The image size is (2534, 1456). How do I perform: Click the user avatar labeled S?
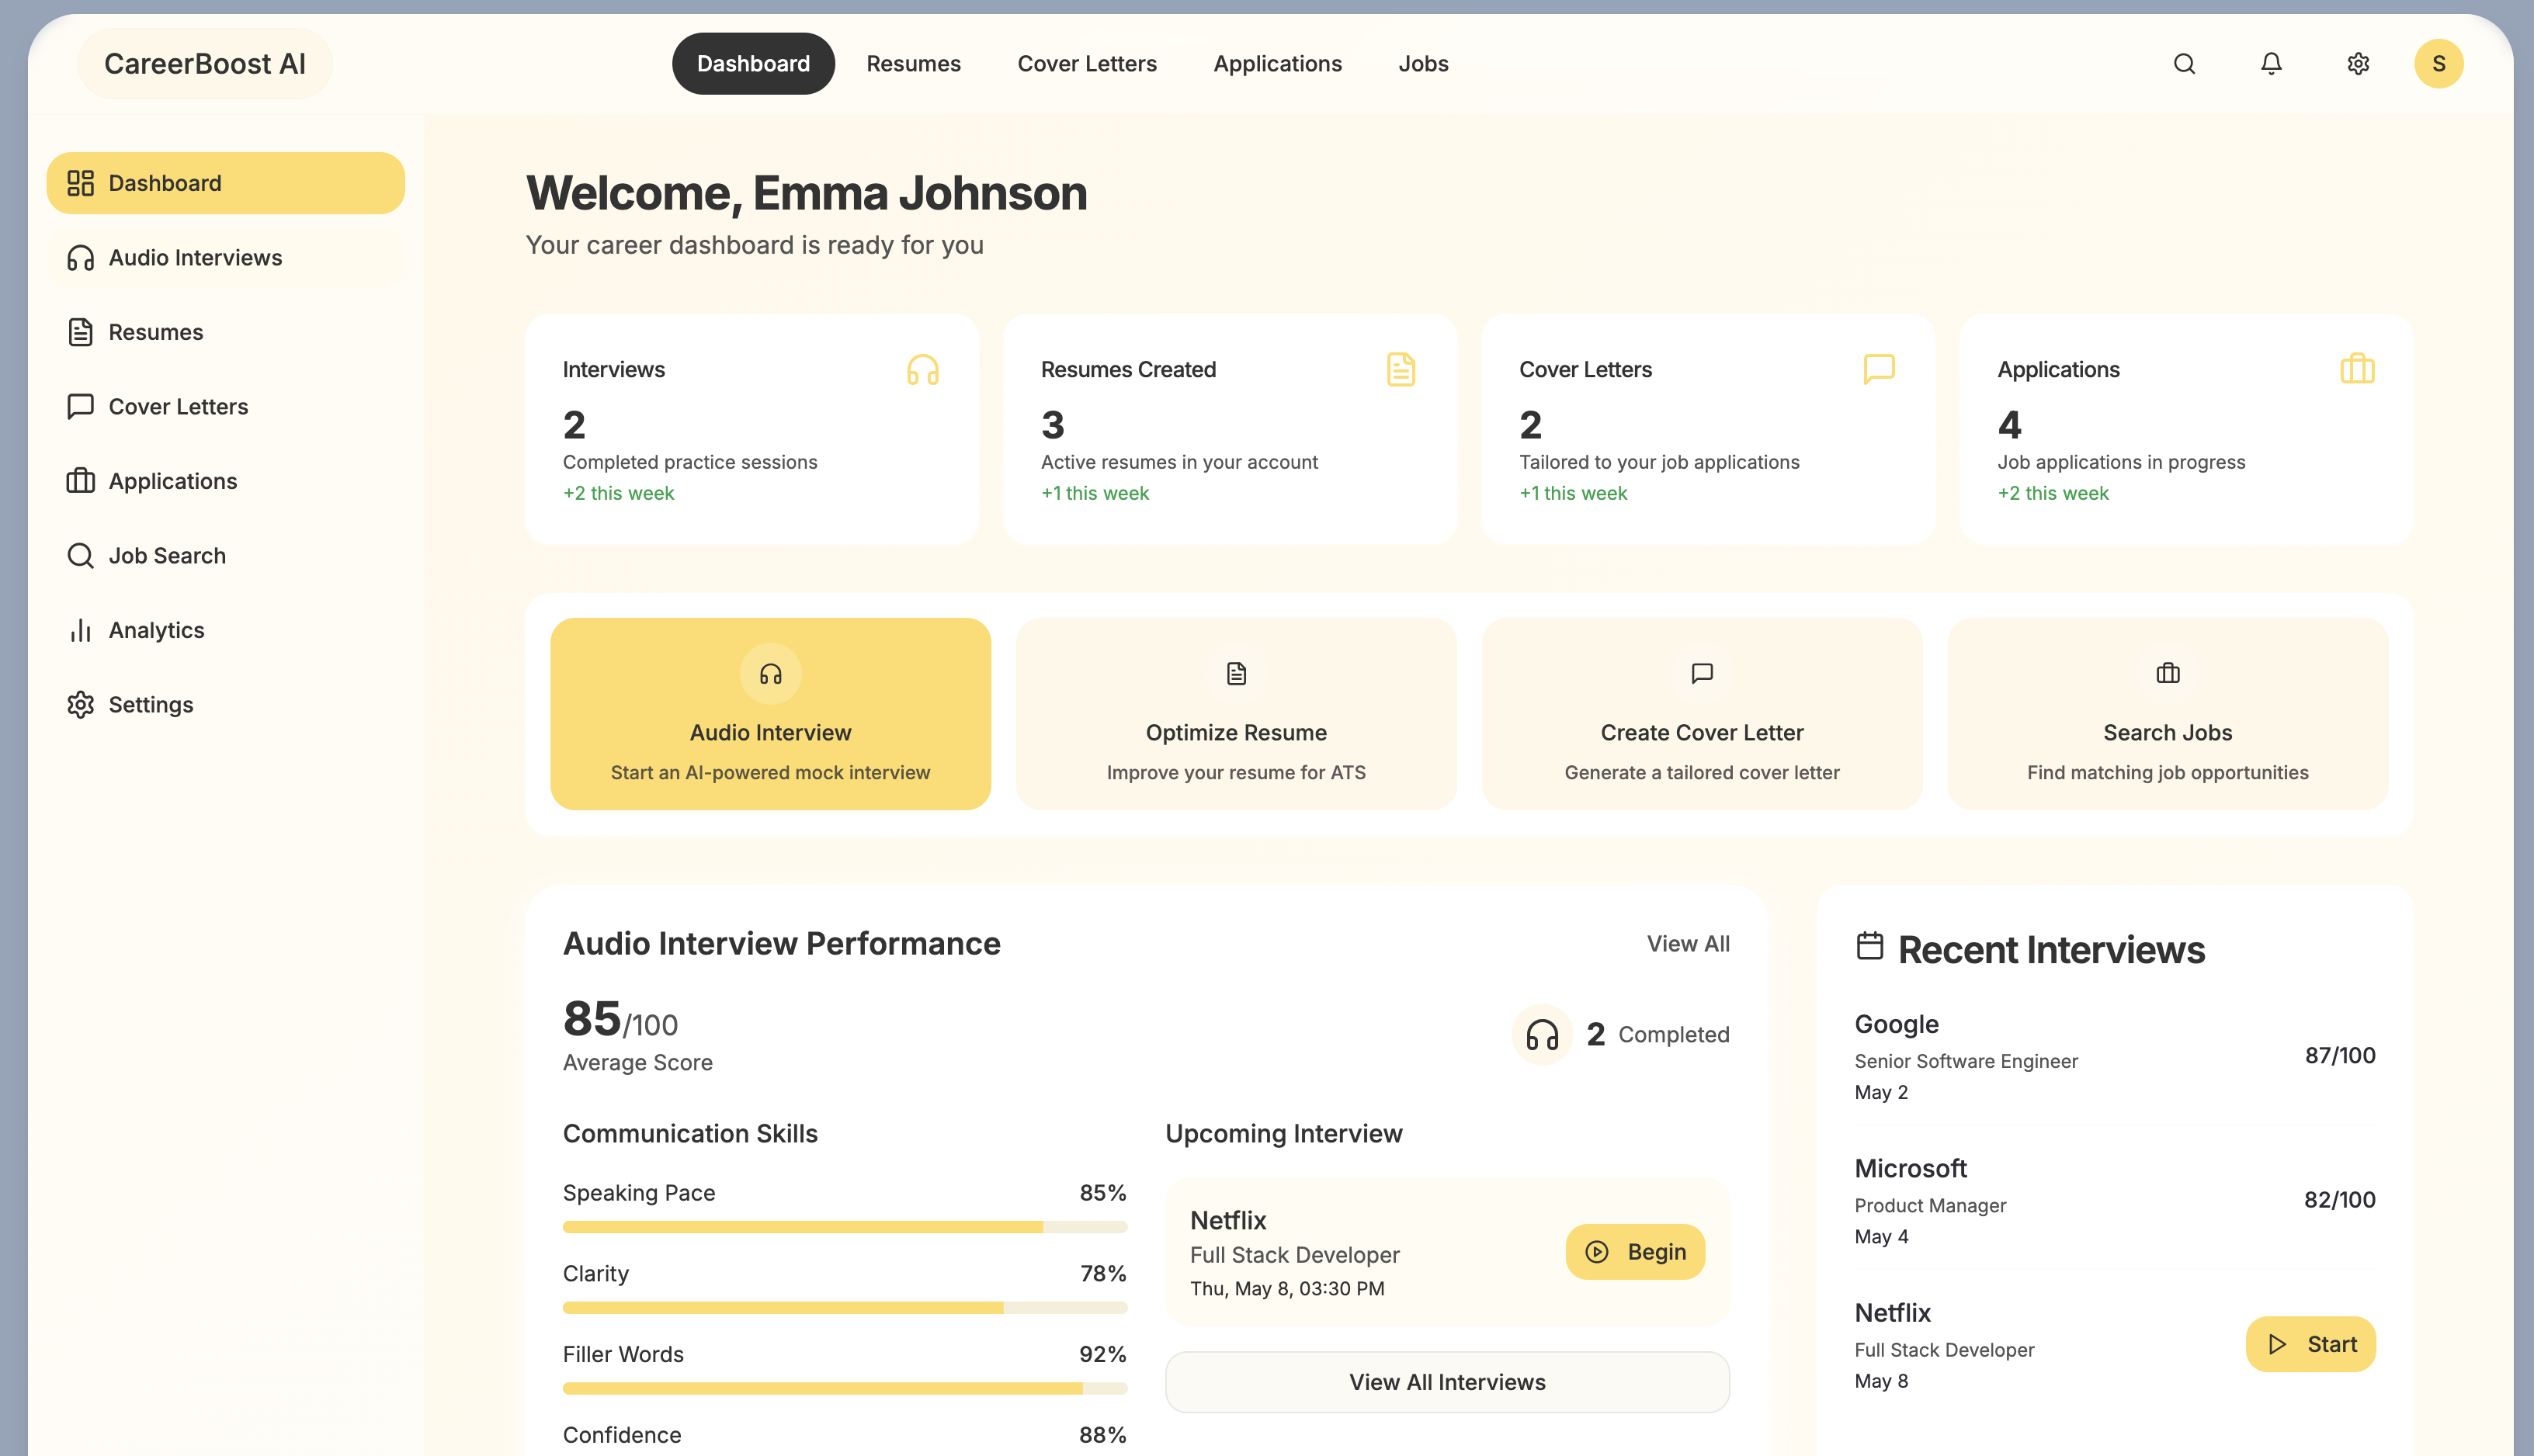(x=2438, y=64)
